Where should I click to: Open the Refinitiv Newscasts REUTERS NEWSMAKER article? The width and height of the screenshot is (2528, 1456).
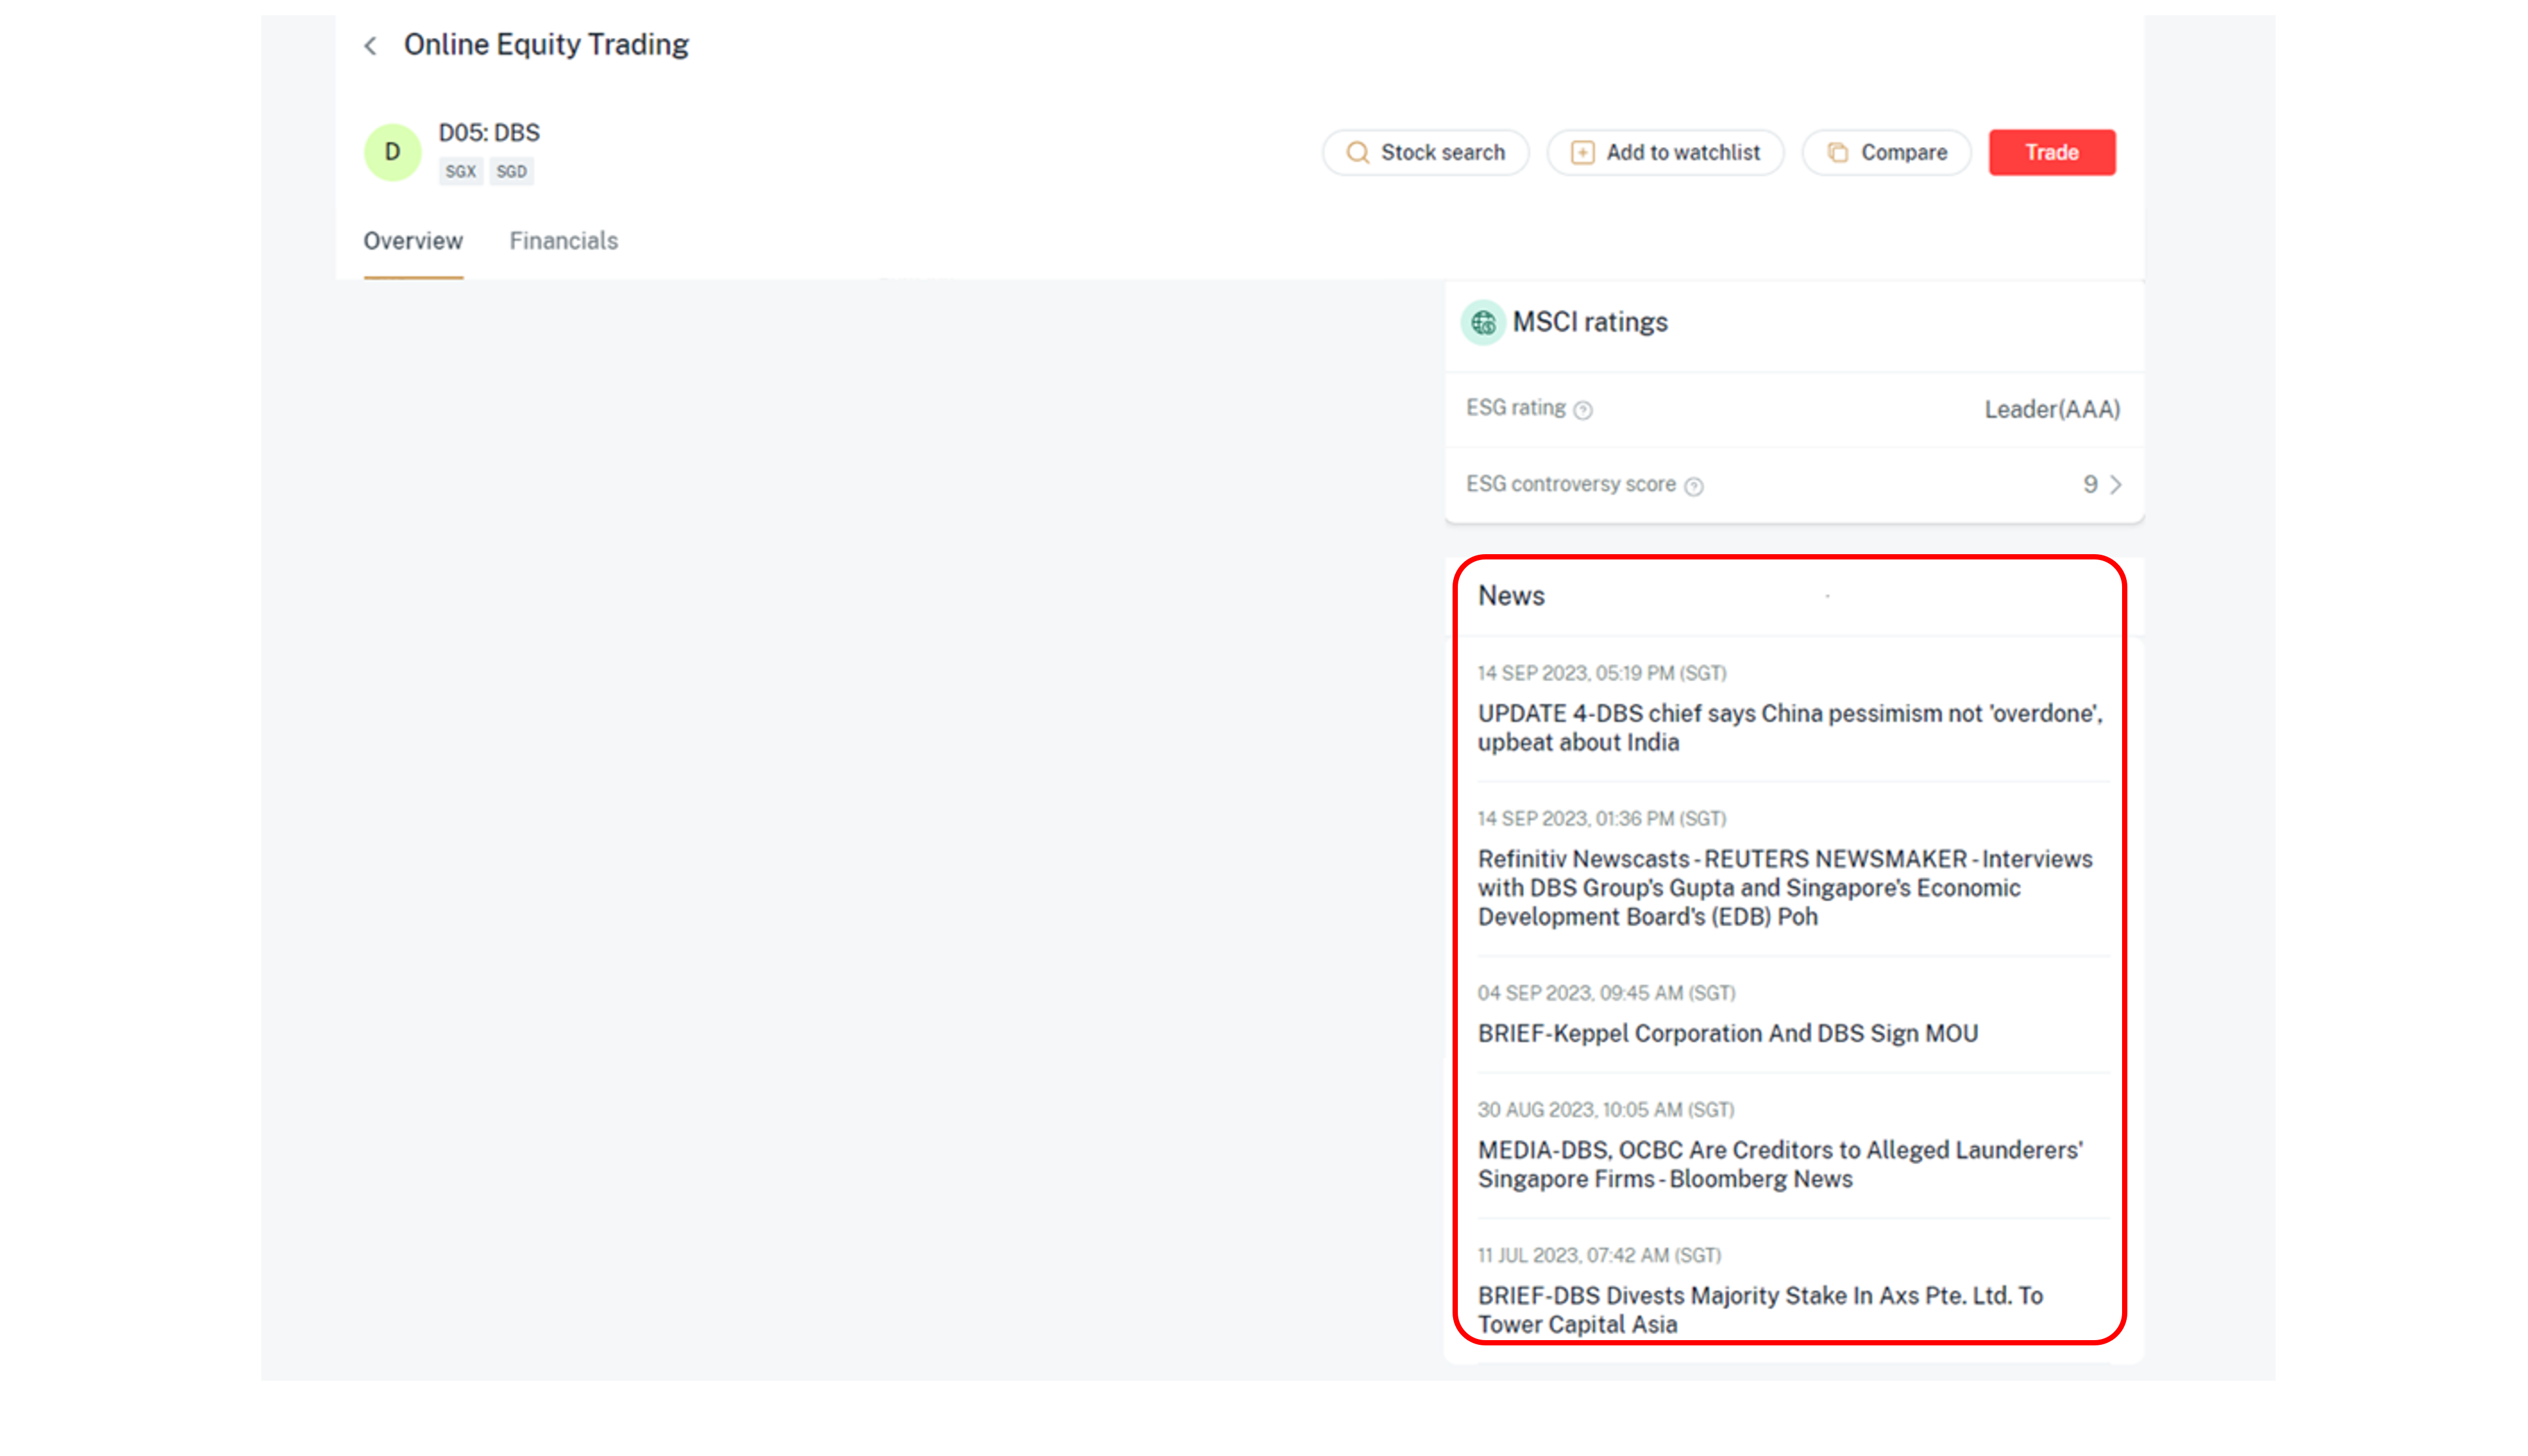click(1785, 888)
